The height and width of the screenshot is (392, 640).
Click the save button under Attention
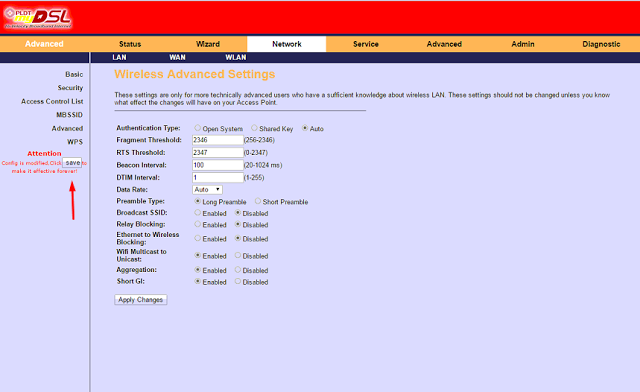(x=72, y=163)
